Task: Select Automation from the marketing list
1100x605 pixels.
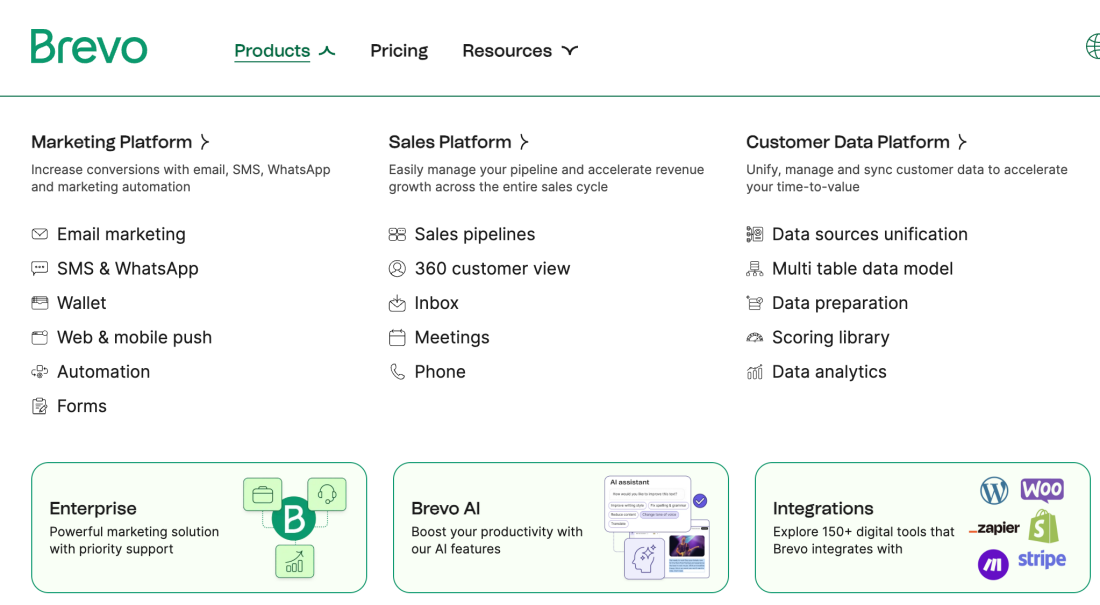Action: pos(103,372)
